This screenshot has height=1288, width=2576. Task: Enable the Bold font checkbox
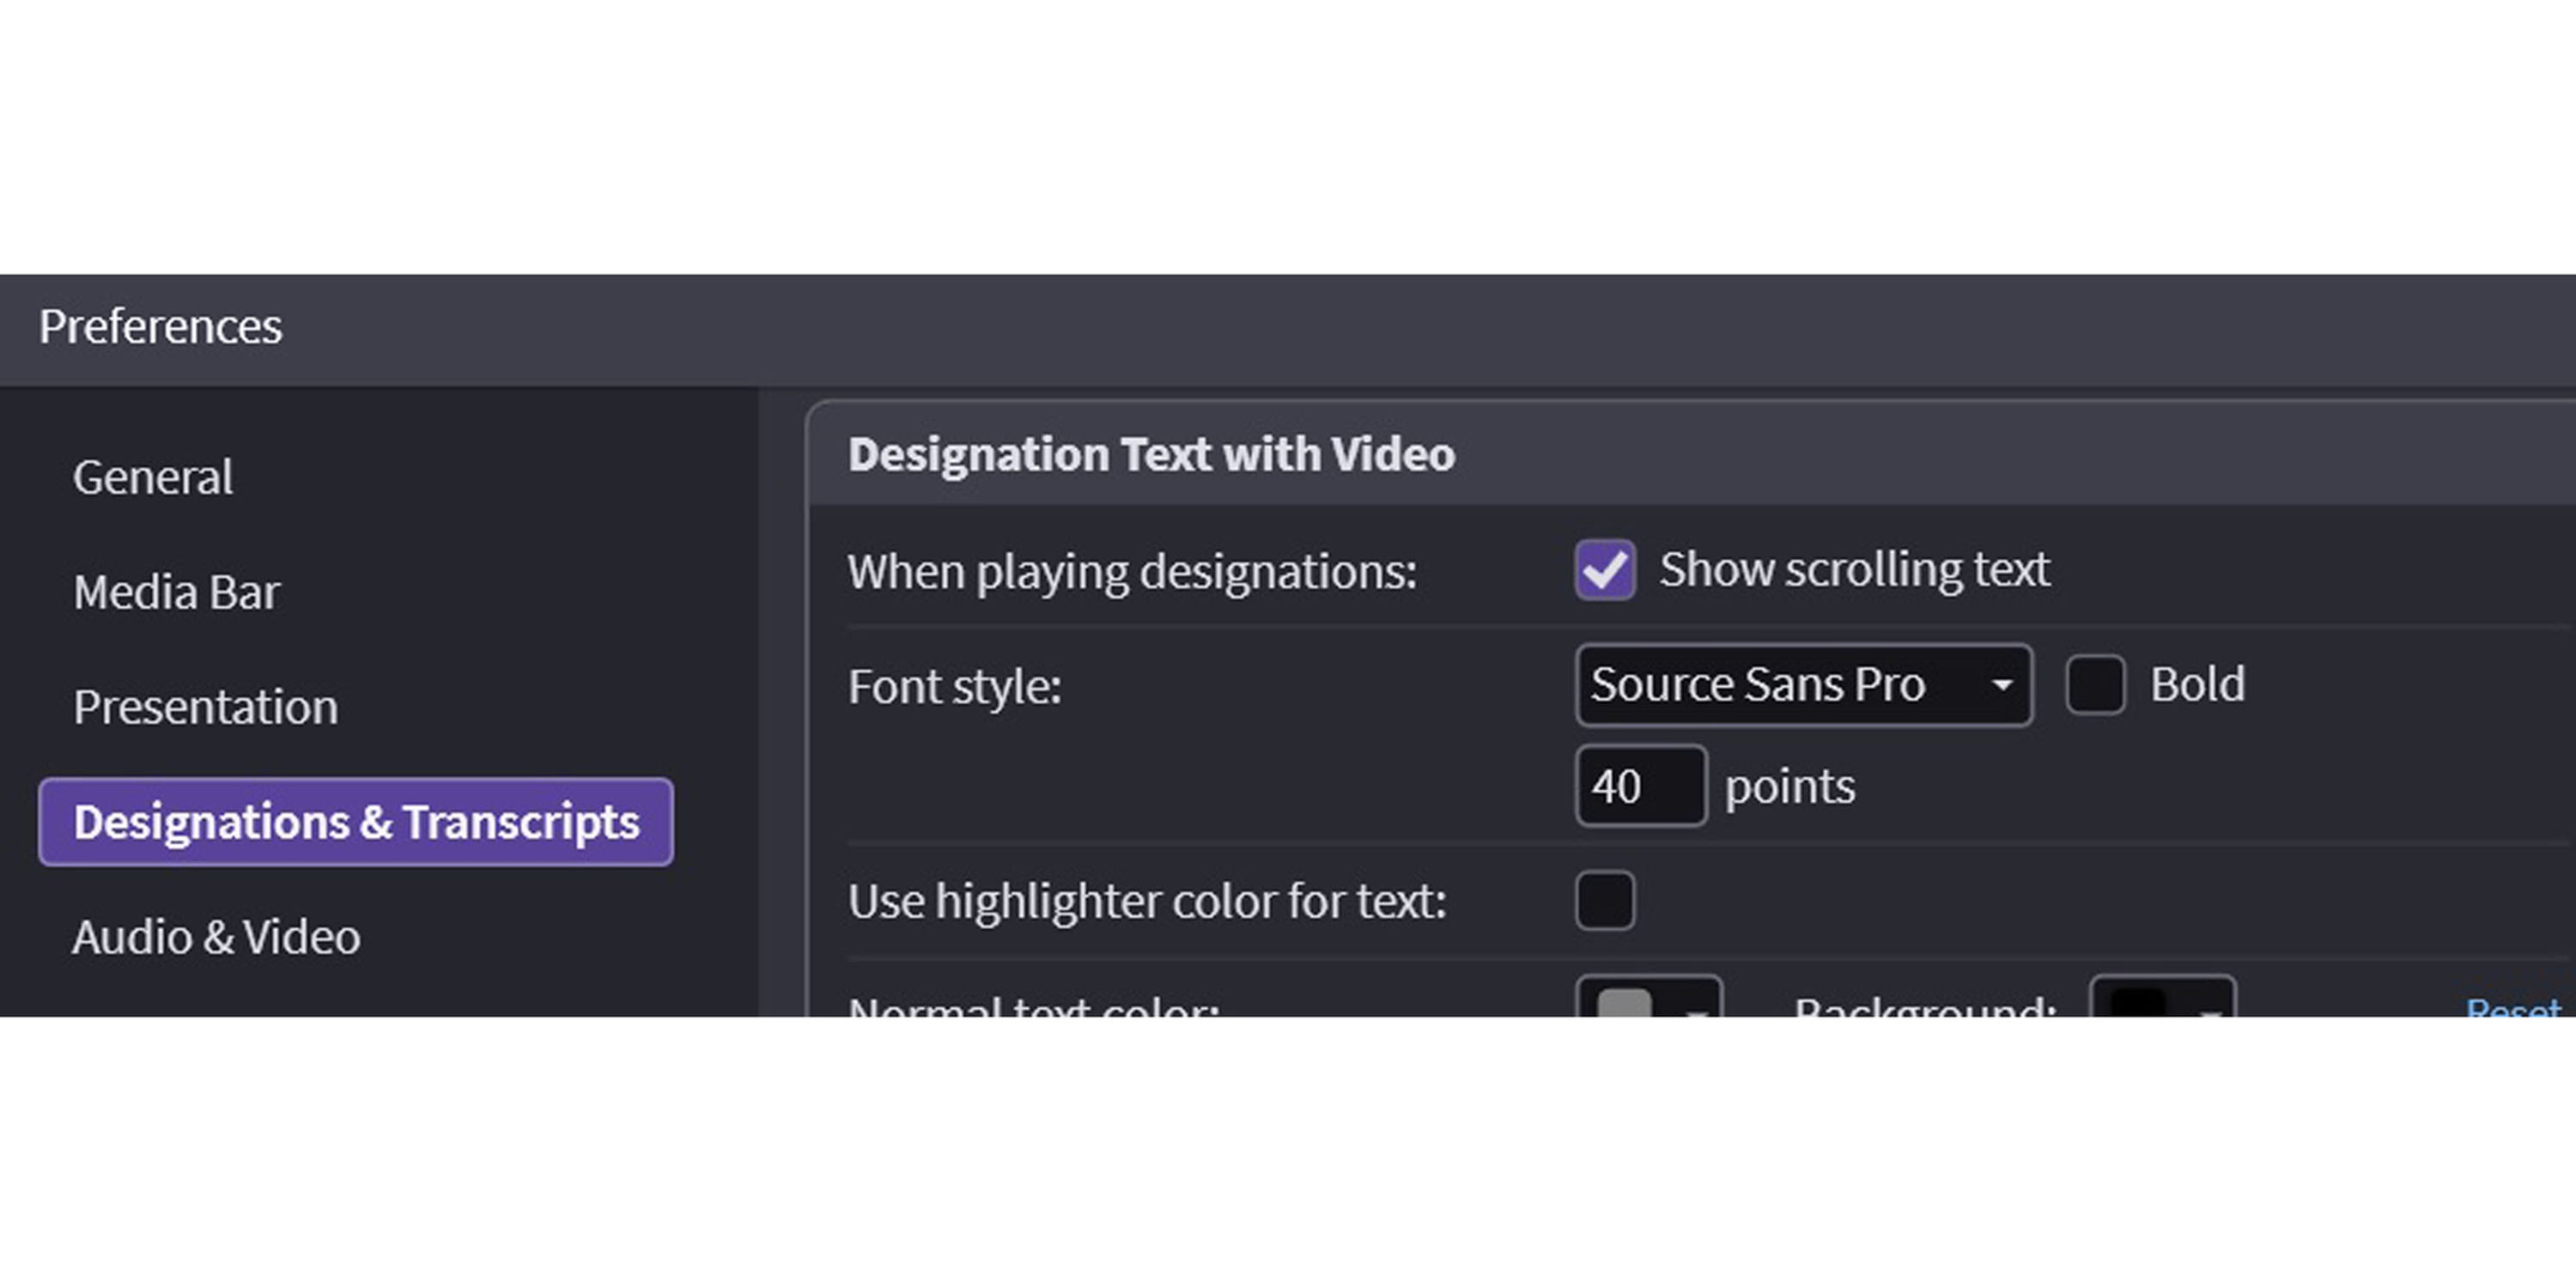(x=2095, y=685)
